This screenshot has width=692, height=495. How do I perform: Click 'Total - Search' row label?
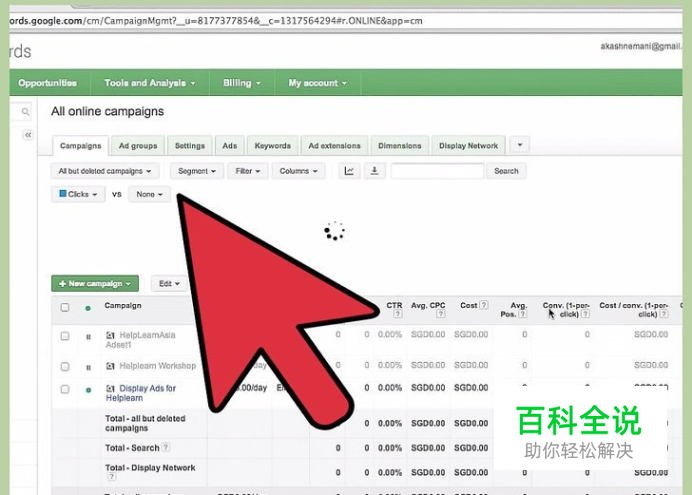(x=132, y=448)
